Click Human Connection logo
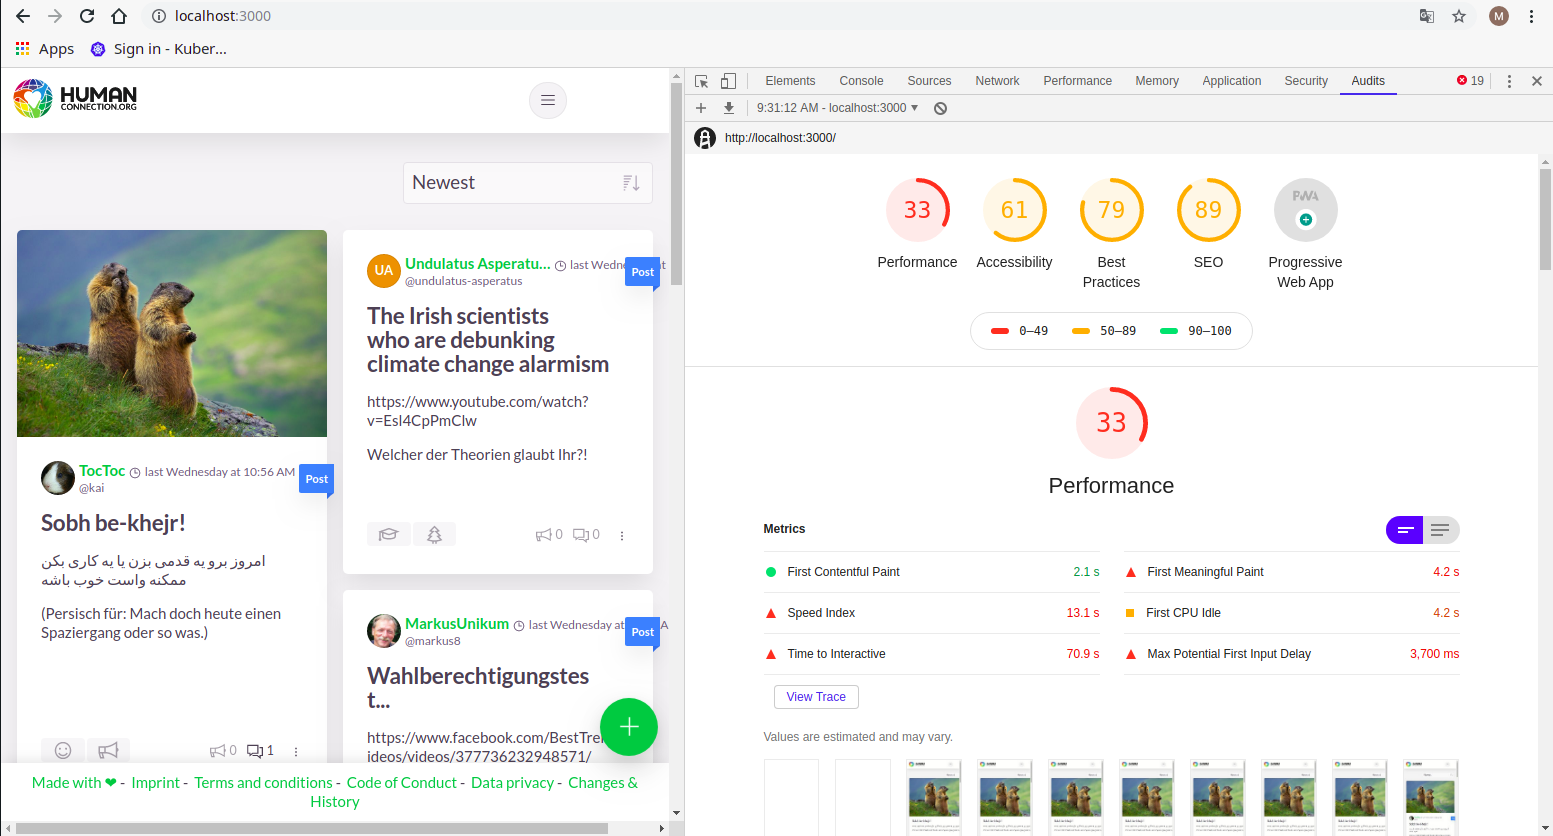Image resolution: width=1553 pixels, height=836 pixels. (75, 99)
